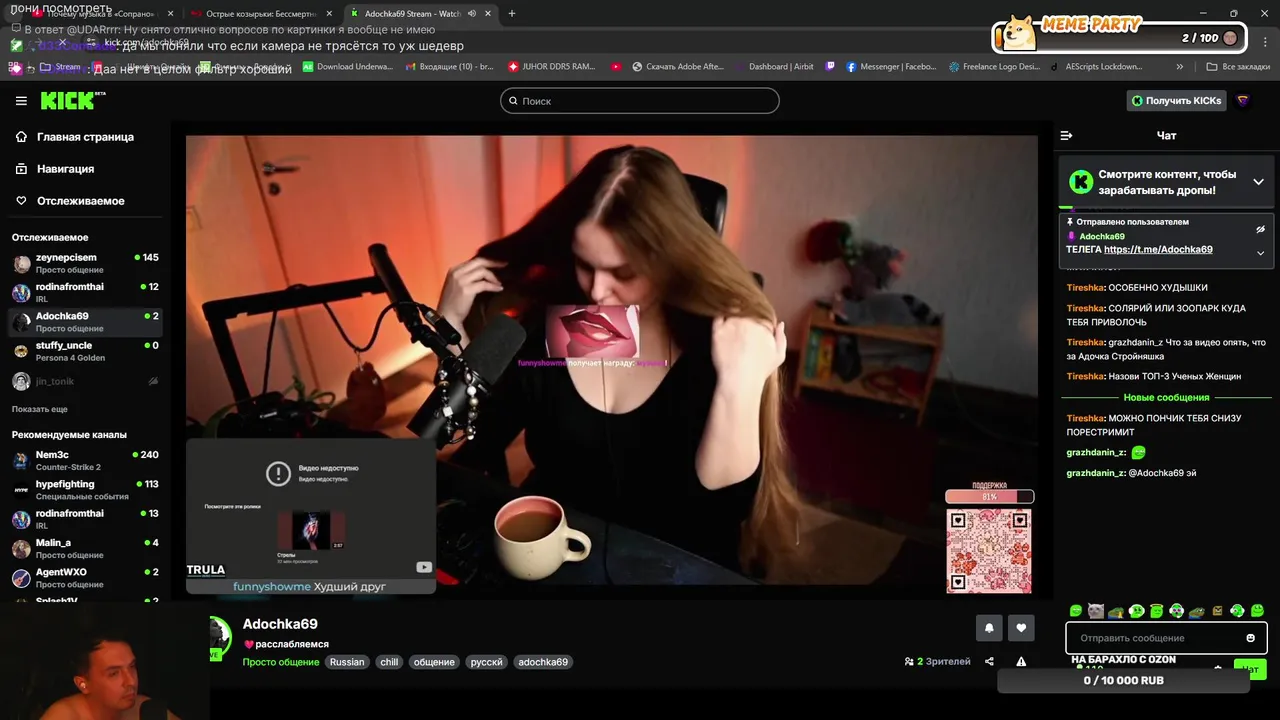
Task: Open a new browser tab
Action: (x=512, y=14)
